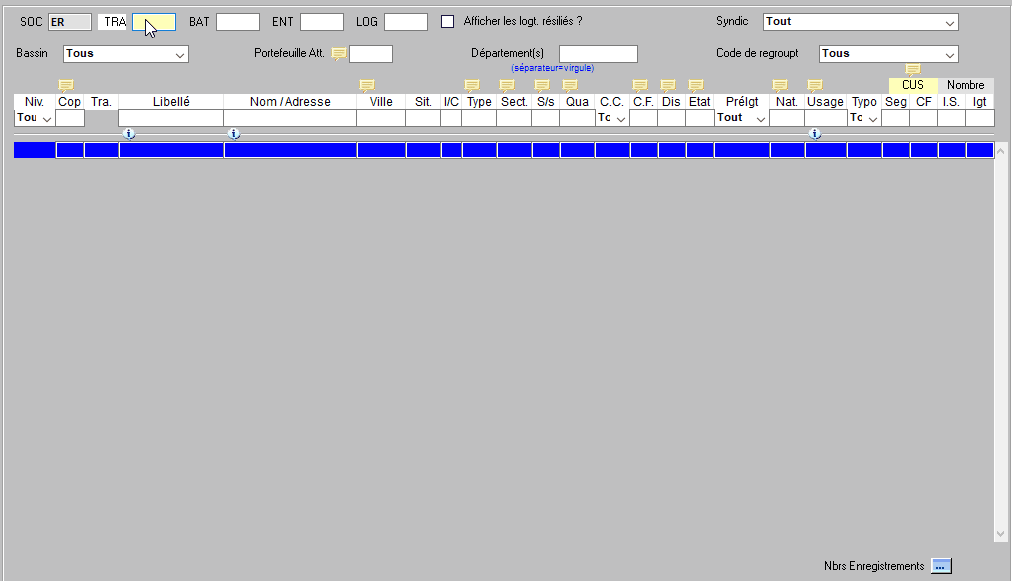Click the CUS column group header
This screenshot has width=1012, height=581.
click(x=911, y=85)
